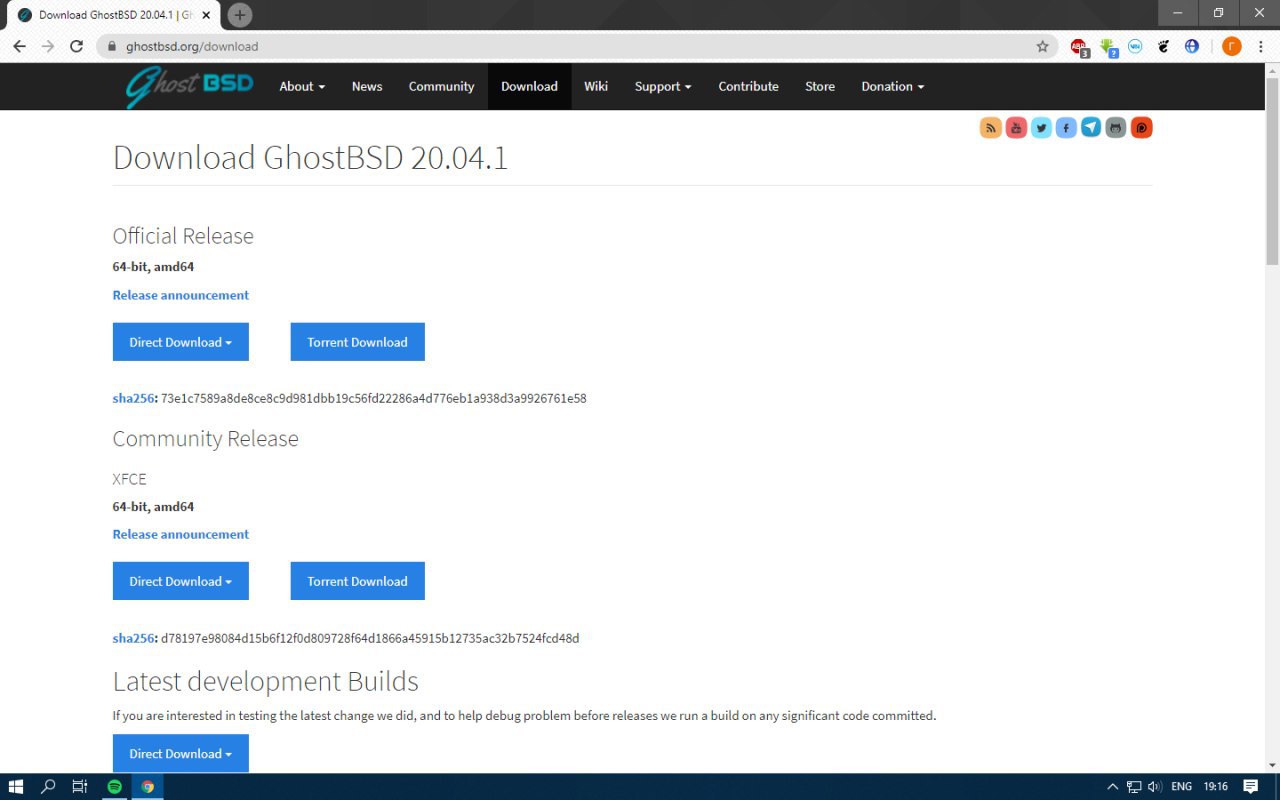Expand XFCE Community Release Direct Download dropdown
Image resolution: width=1280 pixels, height=800 pixels.
181,581
